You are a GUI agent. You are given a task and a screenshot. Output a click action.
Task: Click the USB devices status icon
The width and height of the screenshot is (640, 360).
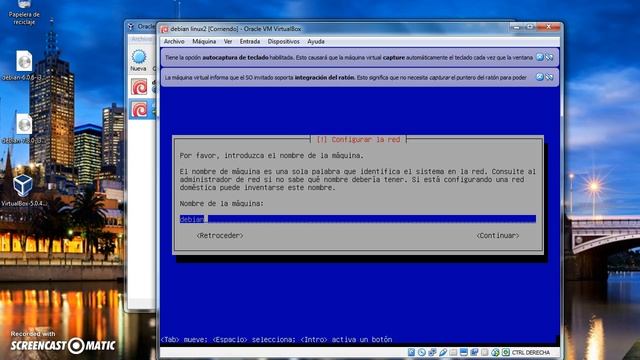[443, 352]
